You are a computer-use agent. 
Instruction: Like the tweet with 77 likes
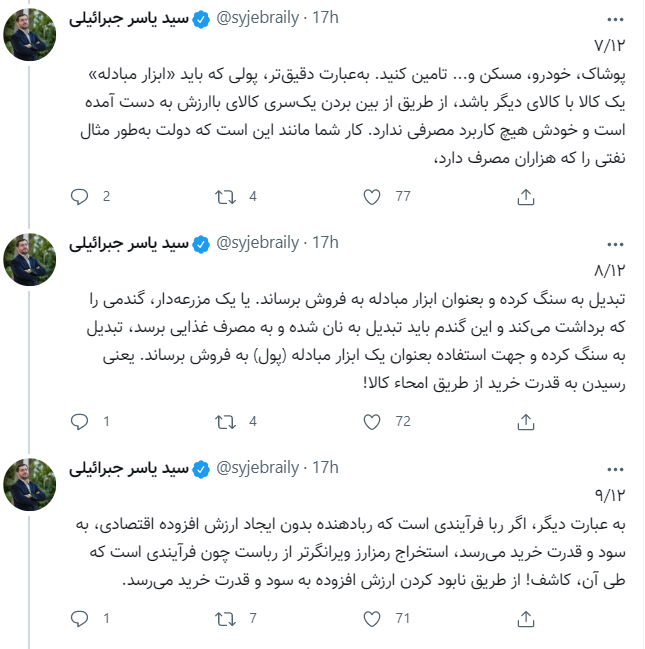[374, 197]
